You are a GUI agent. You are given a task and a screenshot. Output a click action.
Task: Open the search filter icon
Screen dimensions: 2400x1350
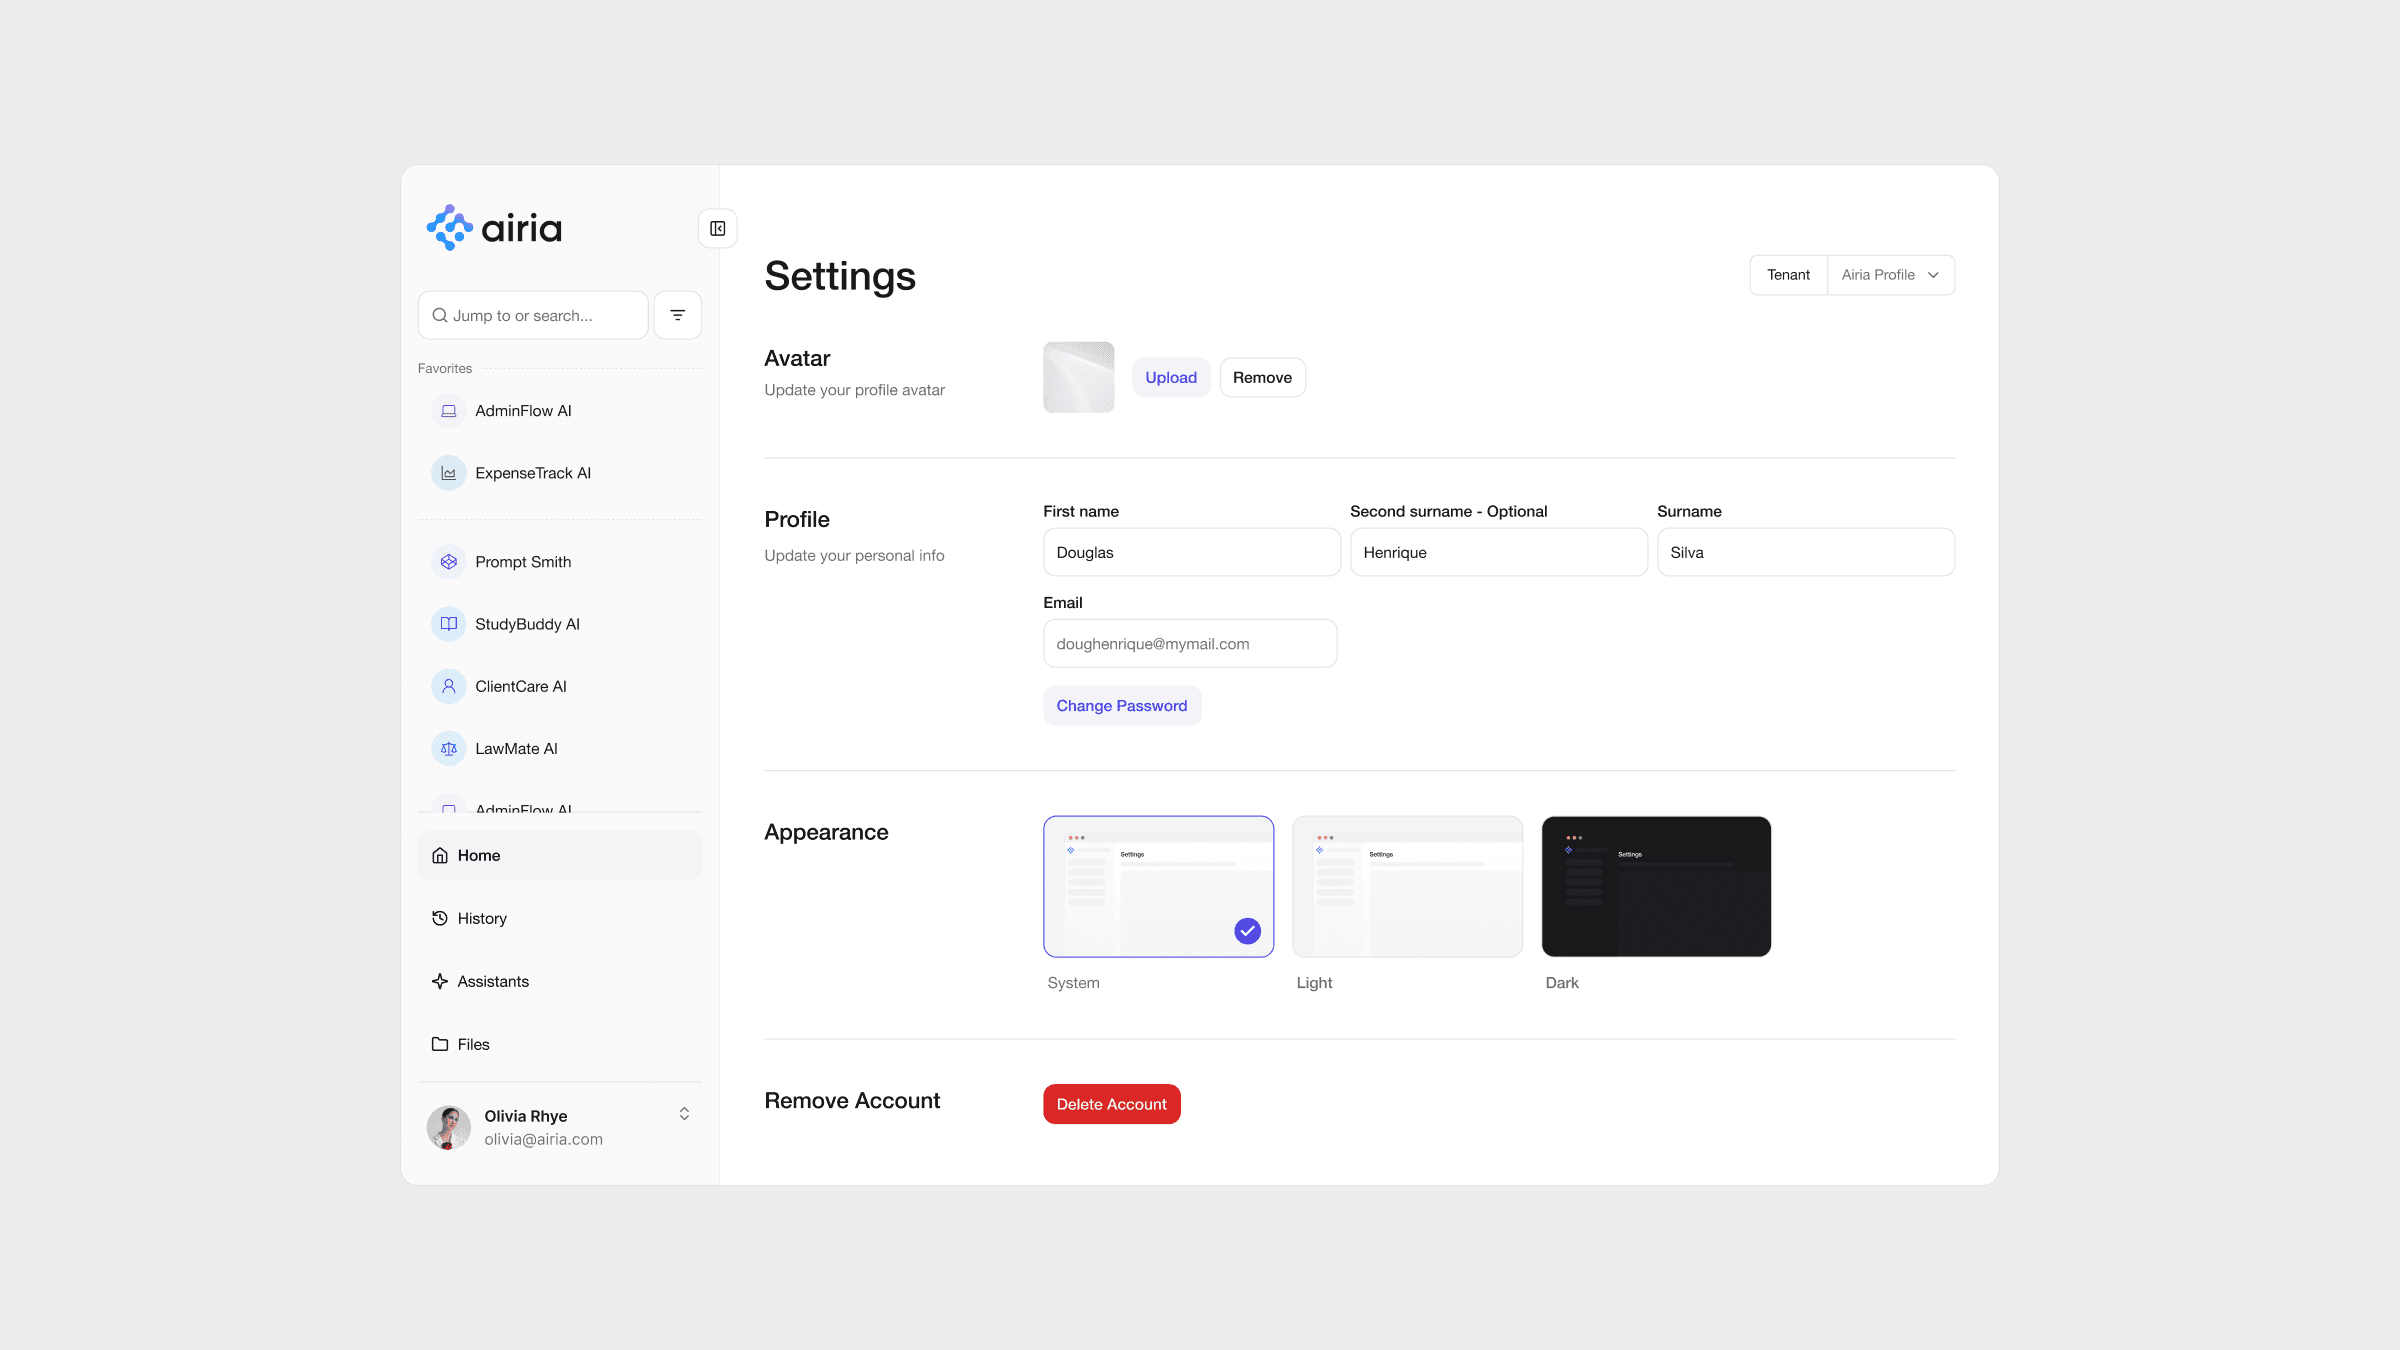coord(677,315)
